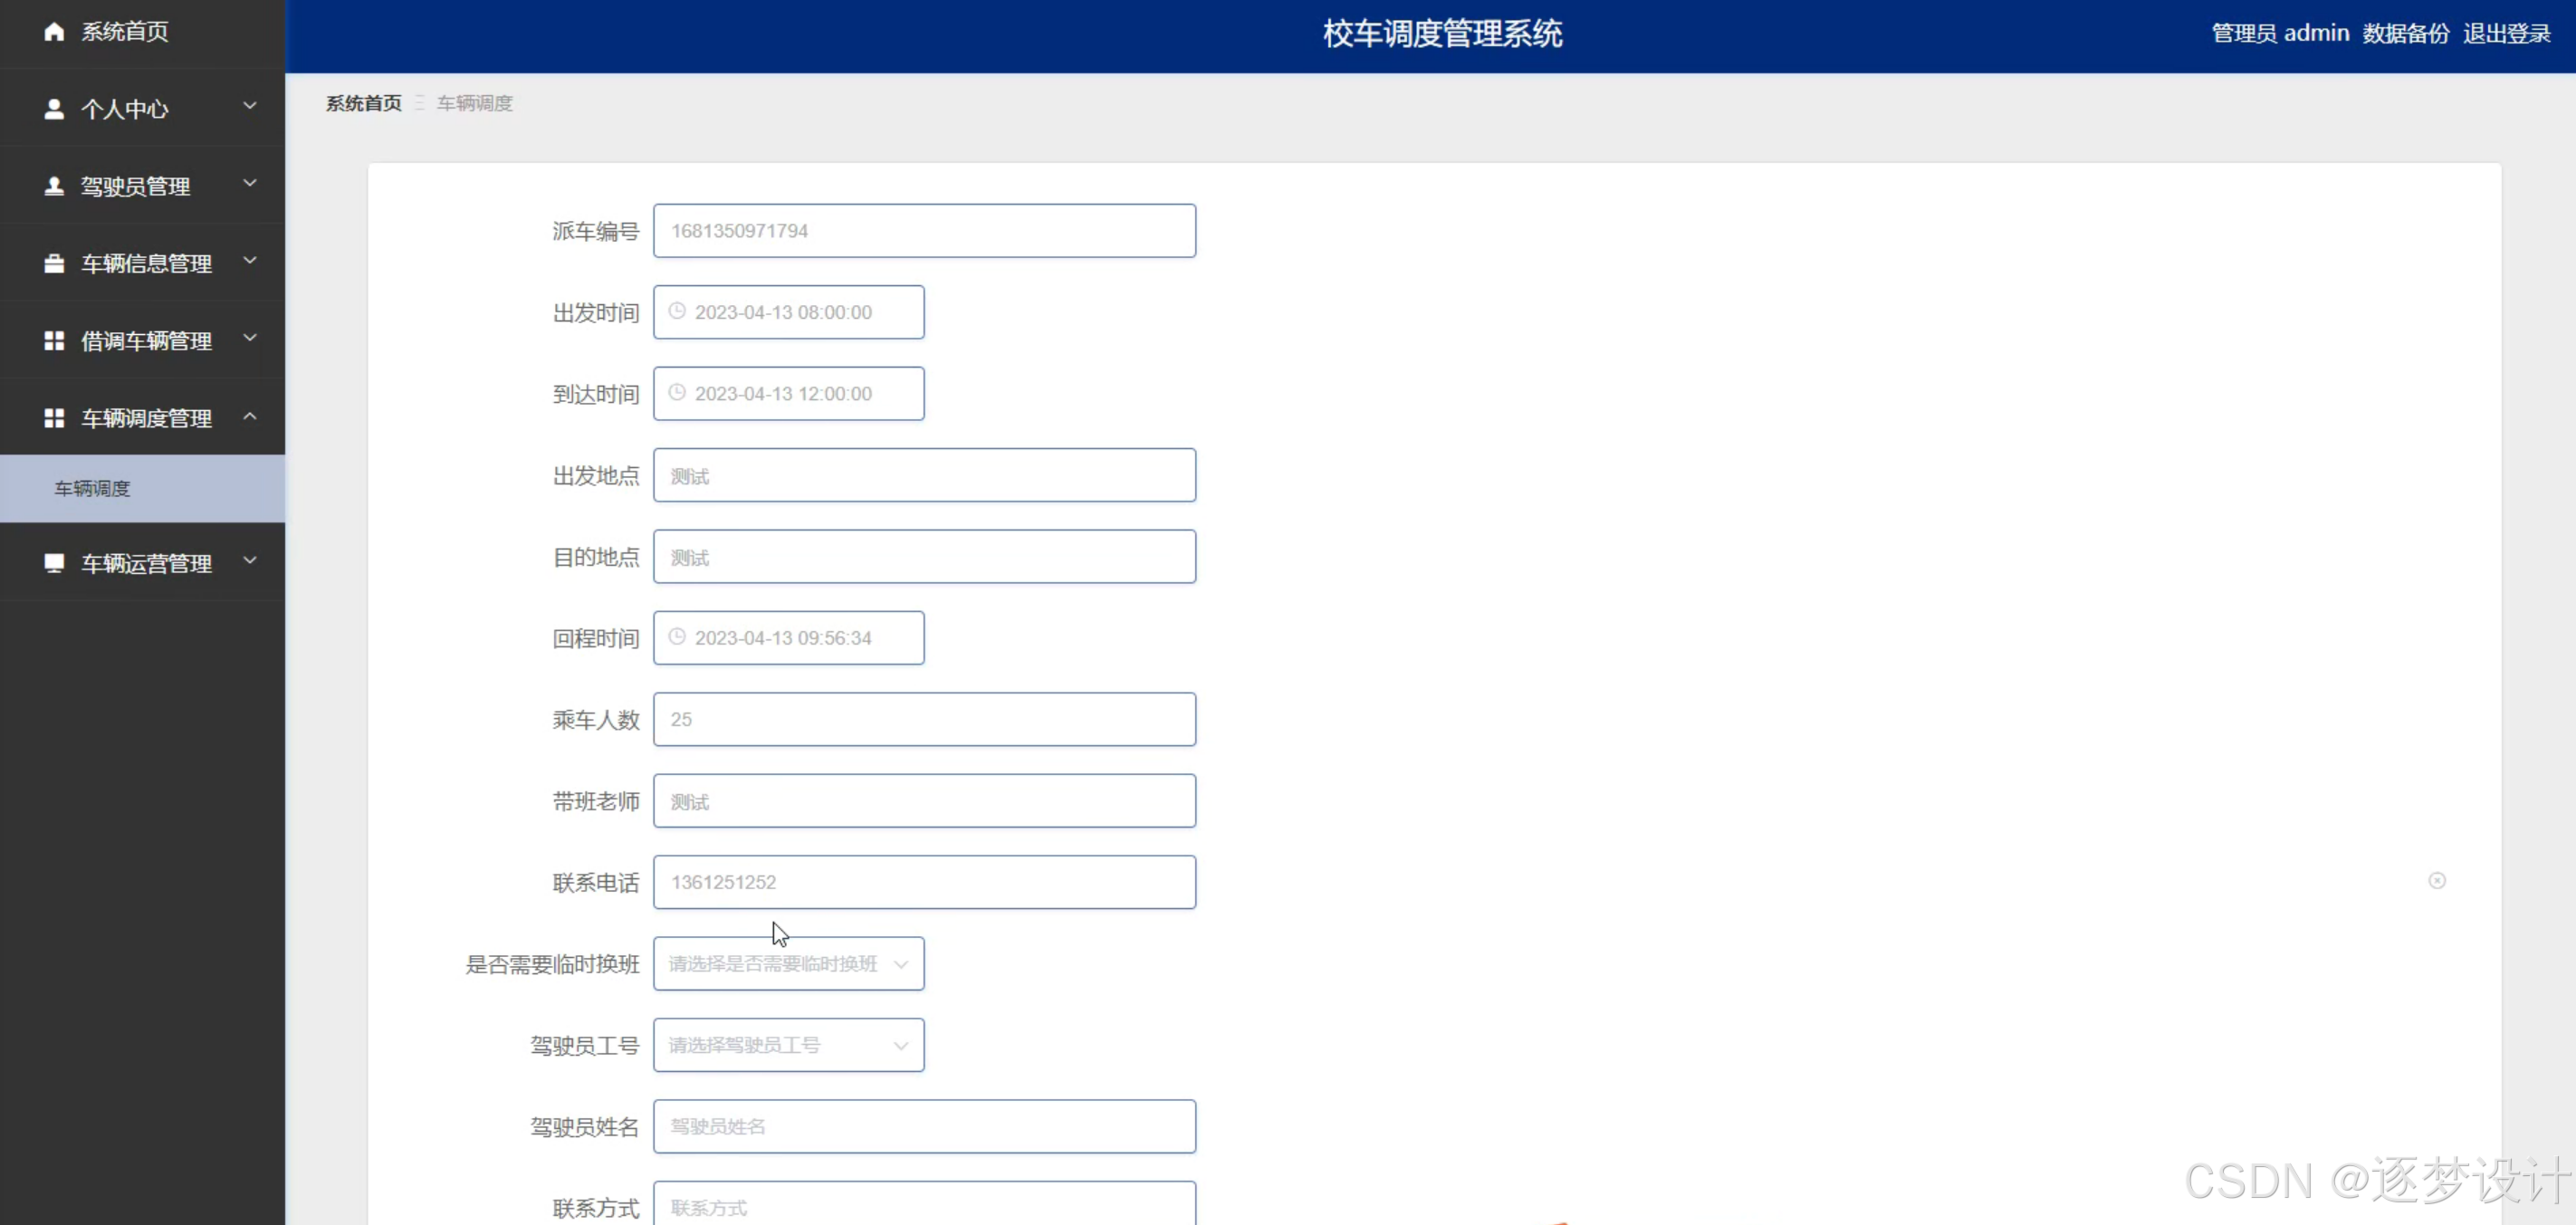
Task: Click the 出发地点 input field
Action: (x=925, y=475)
